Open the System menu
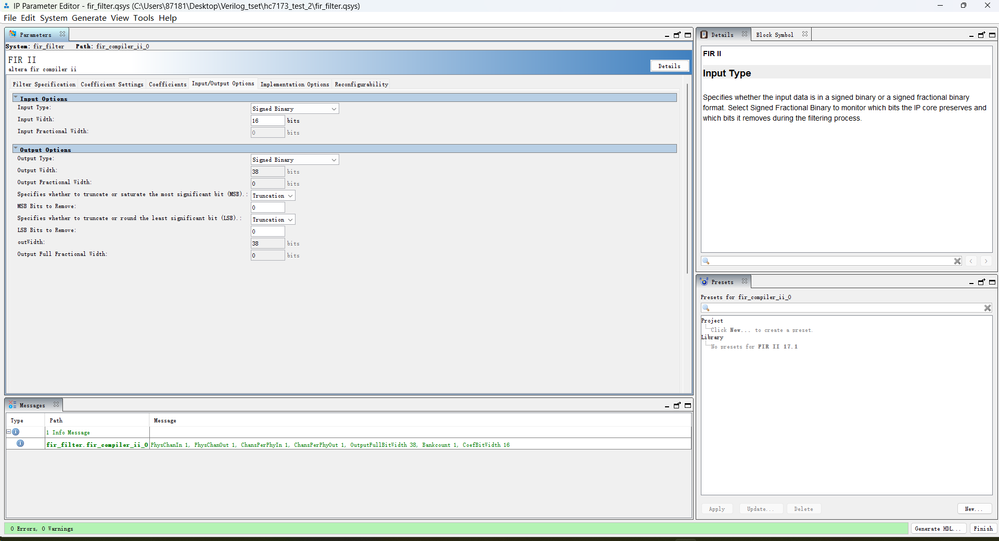 coord(54,18)
